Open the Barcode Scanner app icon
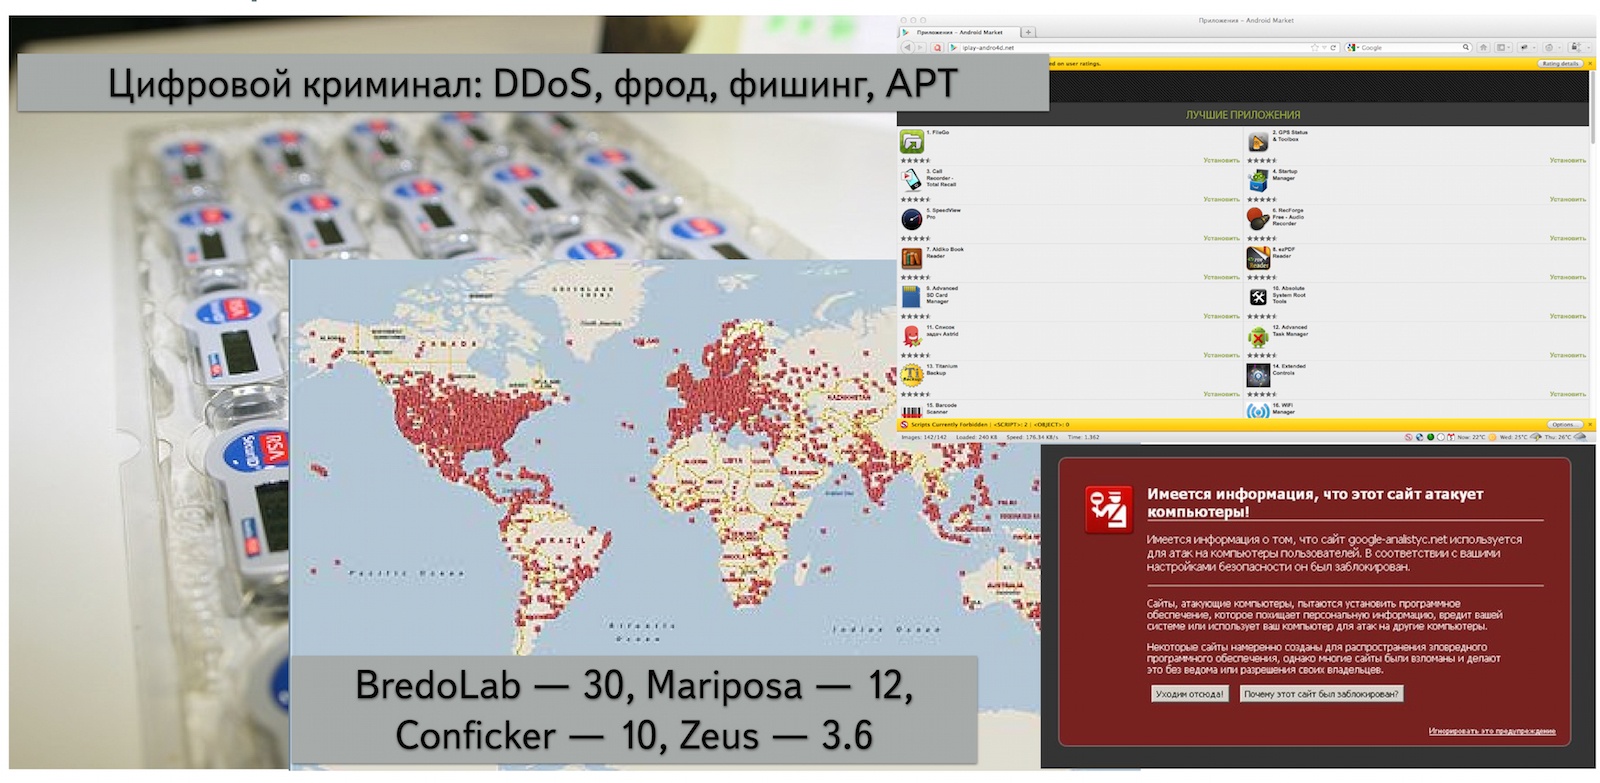Viewport: 1600px width, 783px height. tap(911, 410)
